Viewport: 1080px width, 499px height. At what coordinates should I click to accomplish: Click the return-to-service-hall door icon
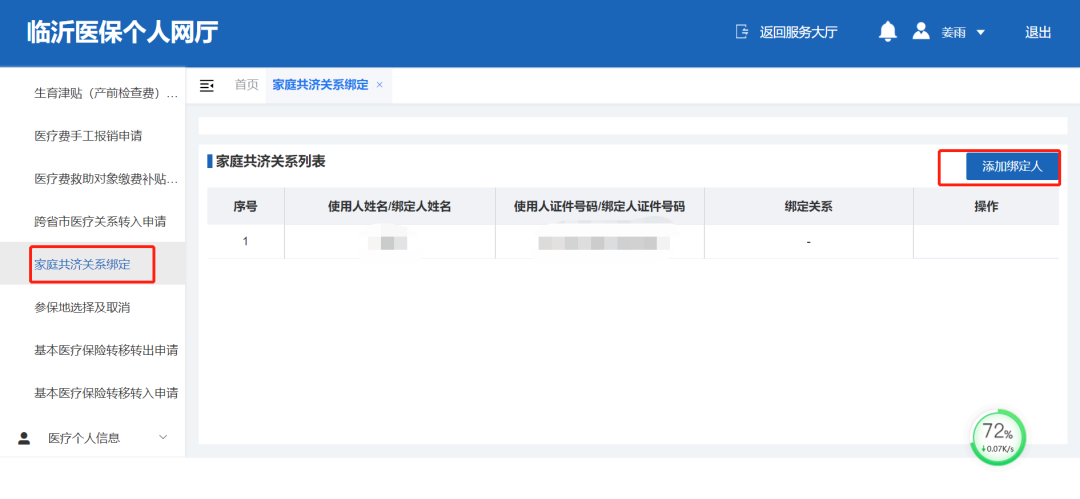pyautogui.click(x=741, y=32)
